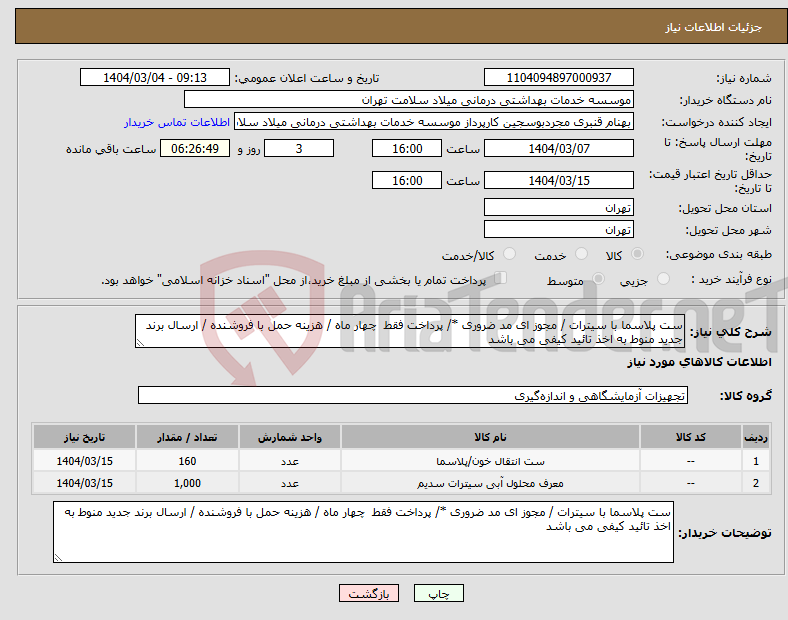Click the گروه کالا field
Image resolution: width=788 pixels, height=620 pixels.
click(x=413, y=395)
